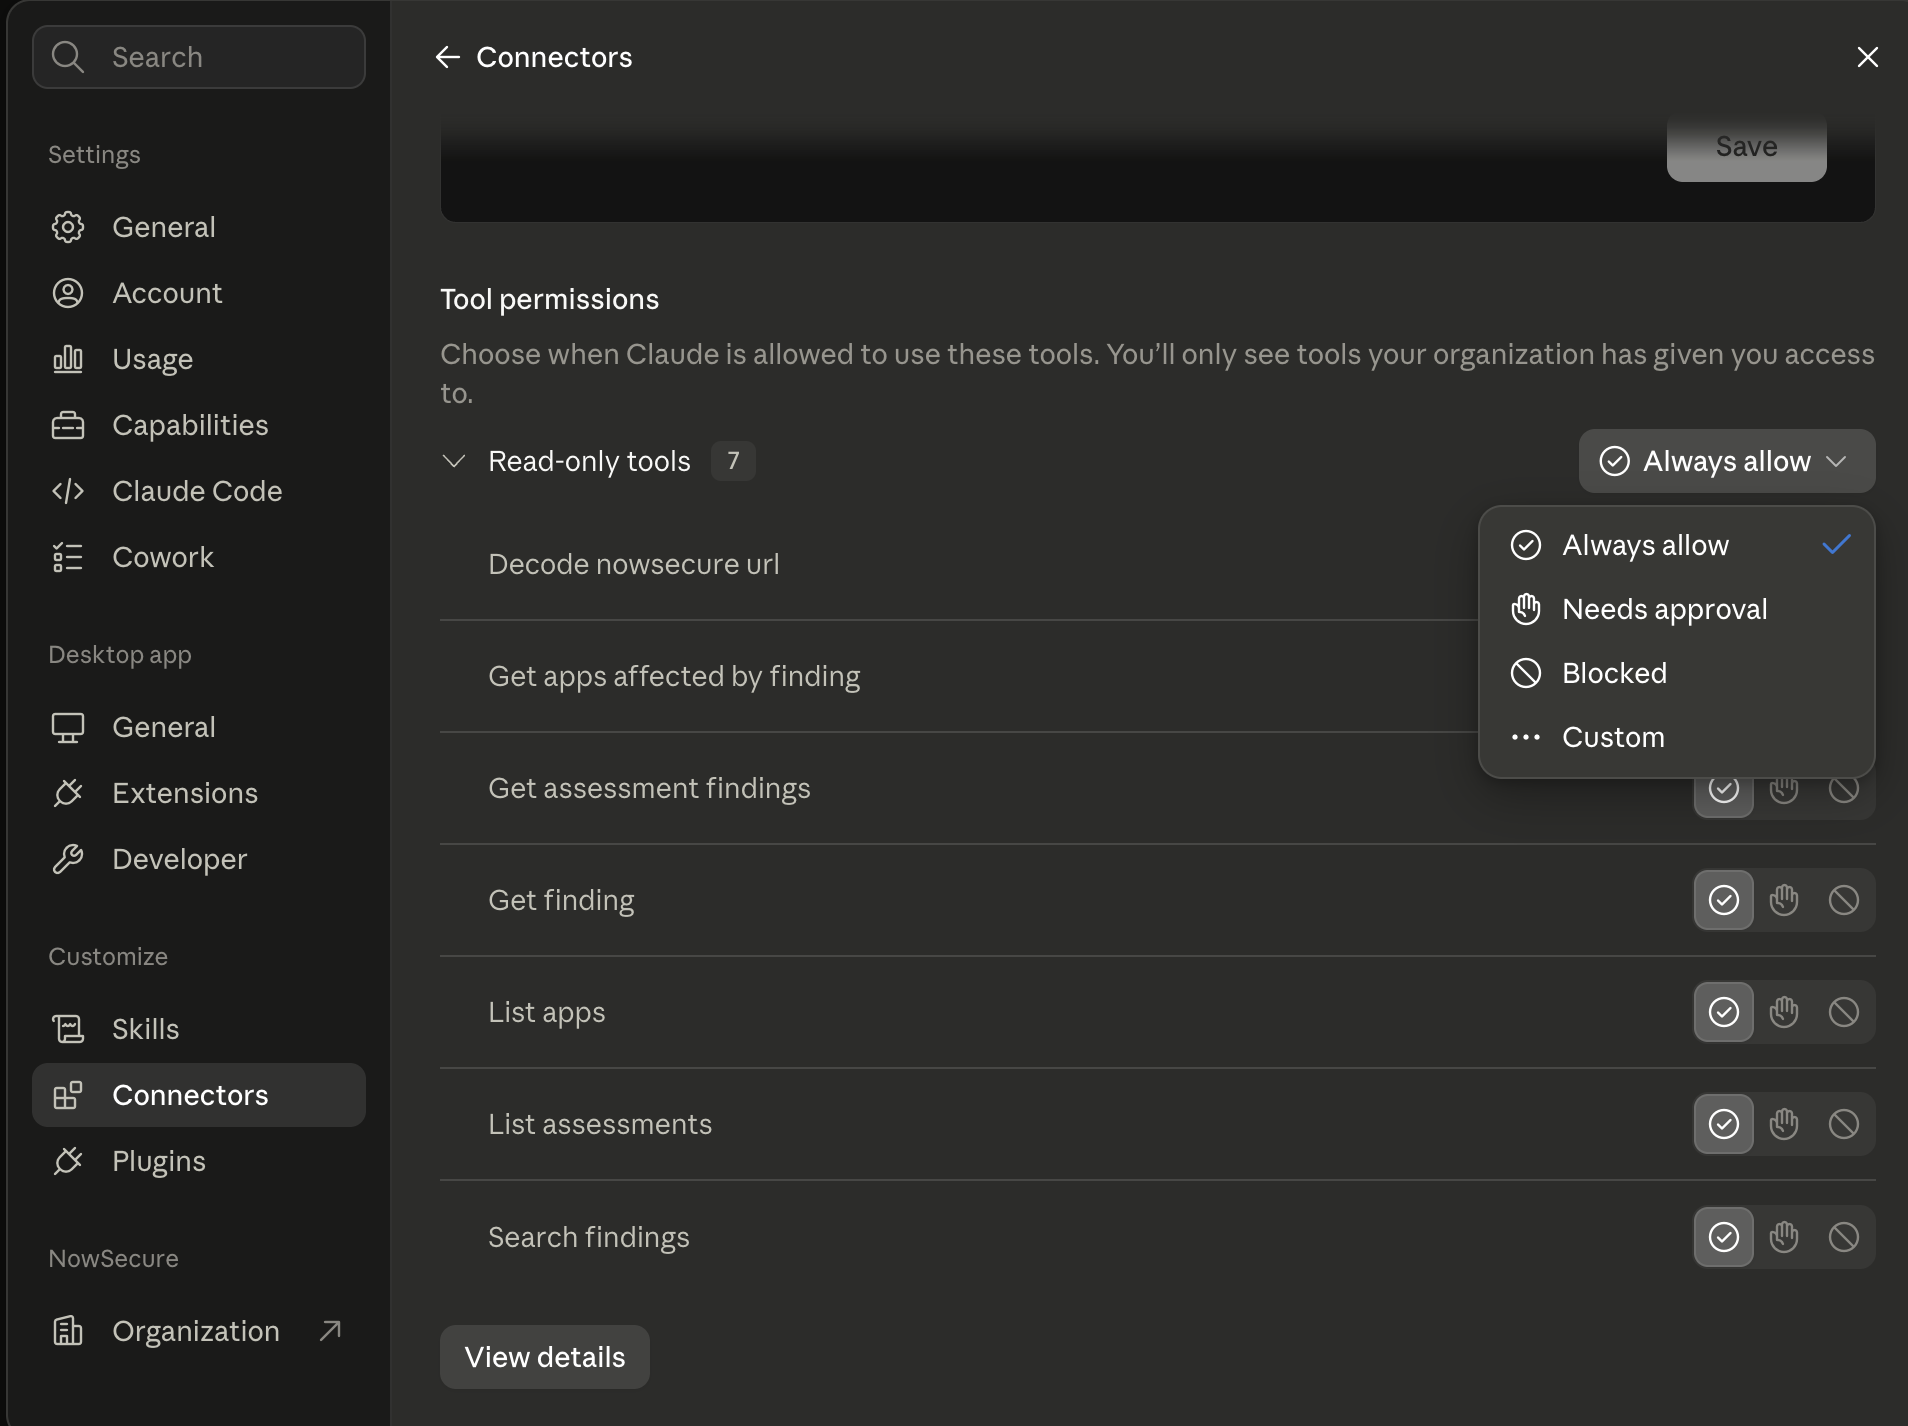Click the View details button

(544, 1357)
